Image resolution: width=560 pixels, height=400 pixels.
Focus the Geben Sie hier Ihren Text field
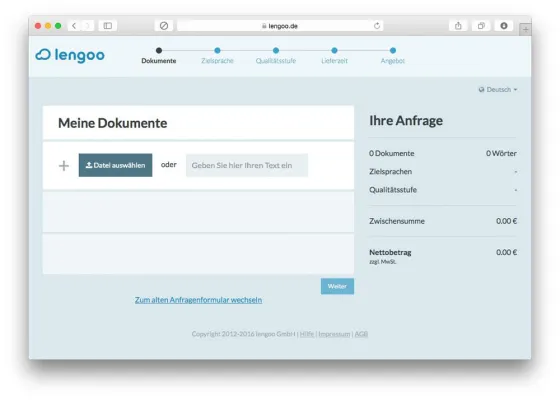click(247, 165)
